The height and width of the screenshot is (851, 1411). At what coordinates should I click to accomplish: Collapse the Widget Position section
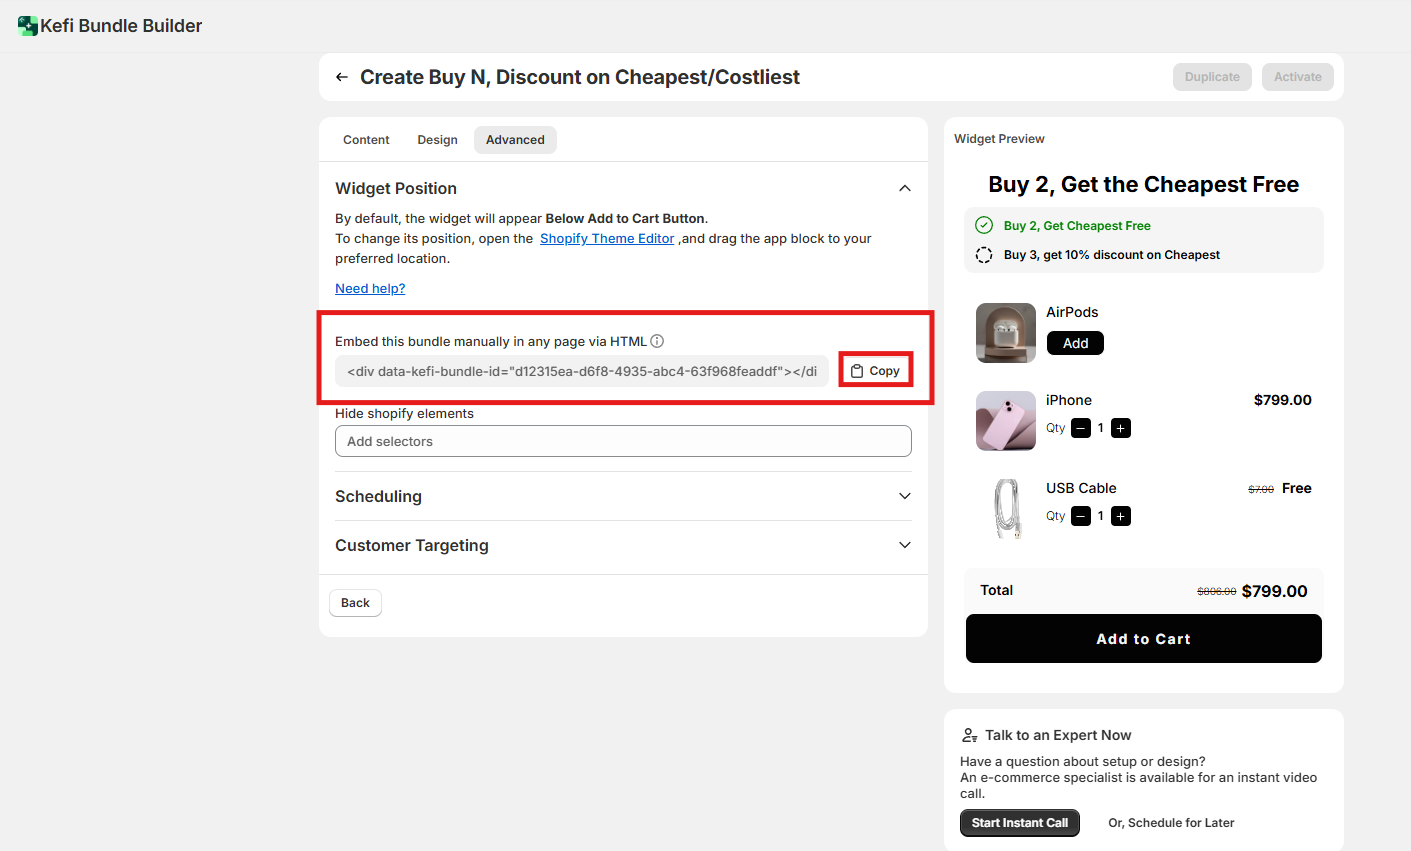[x=904, y=188]
